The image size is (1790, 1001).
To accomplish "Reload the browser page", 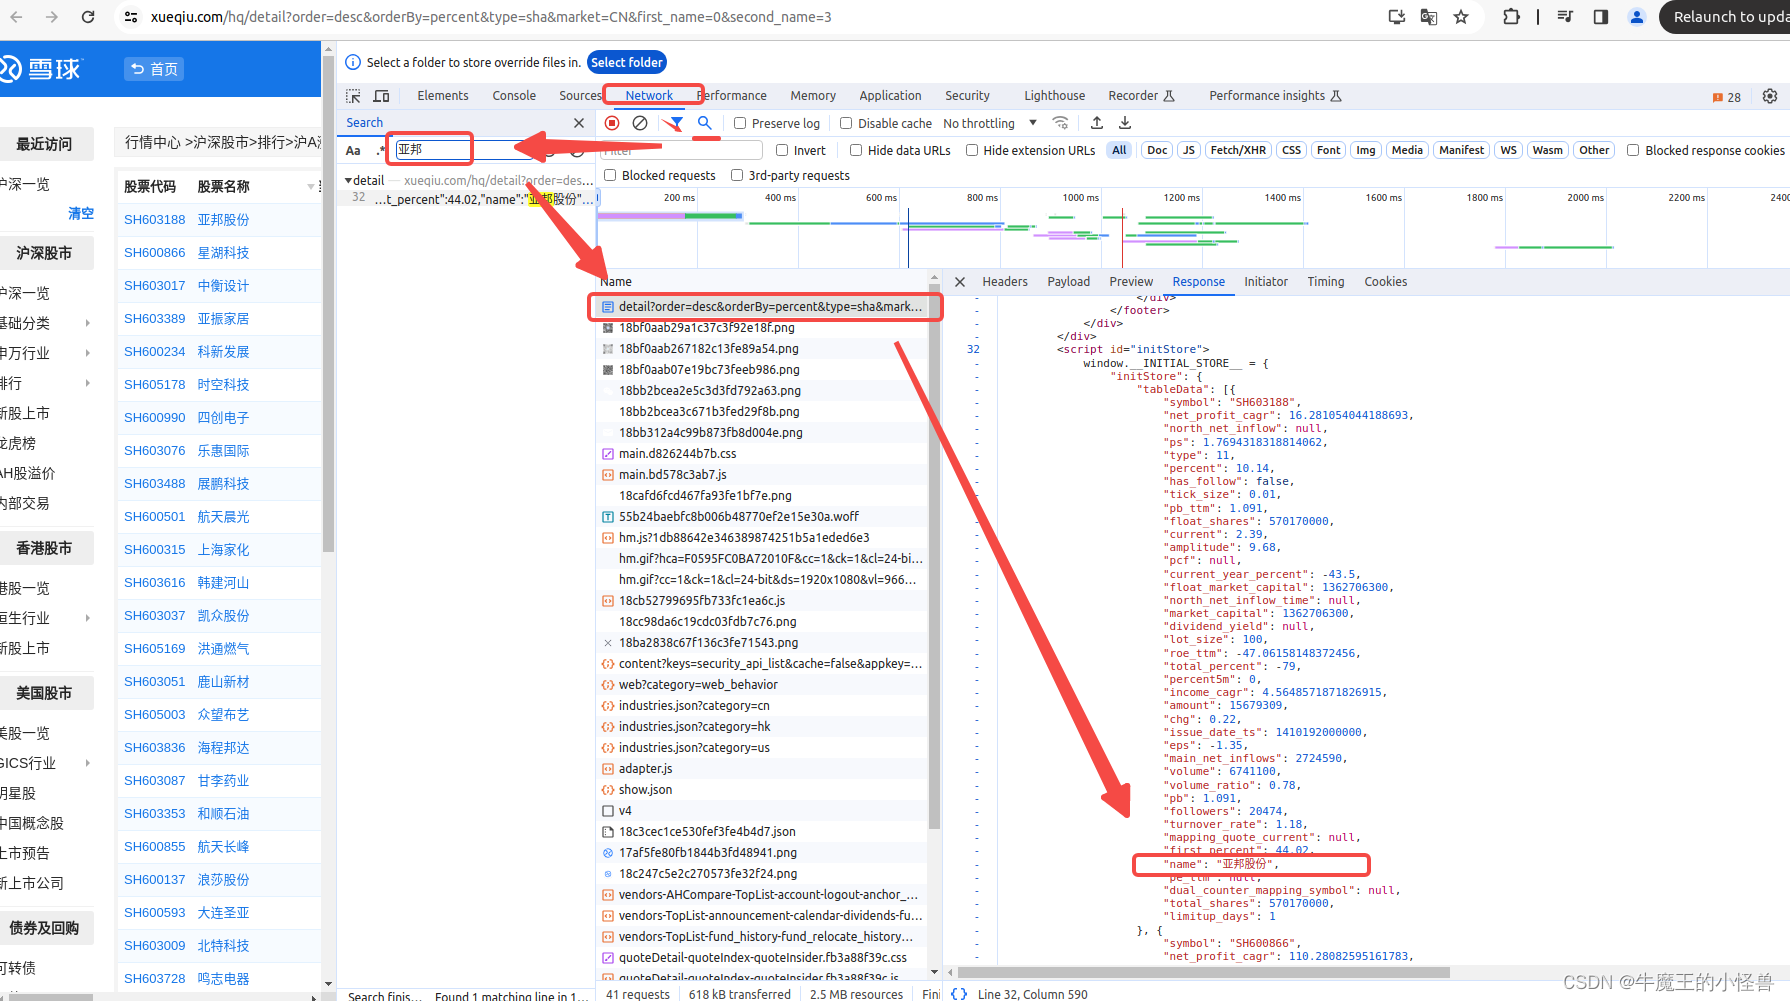I will 88,17.
